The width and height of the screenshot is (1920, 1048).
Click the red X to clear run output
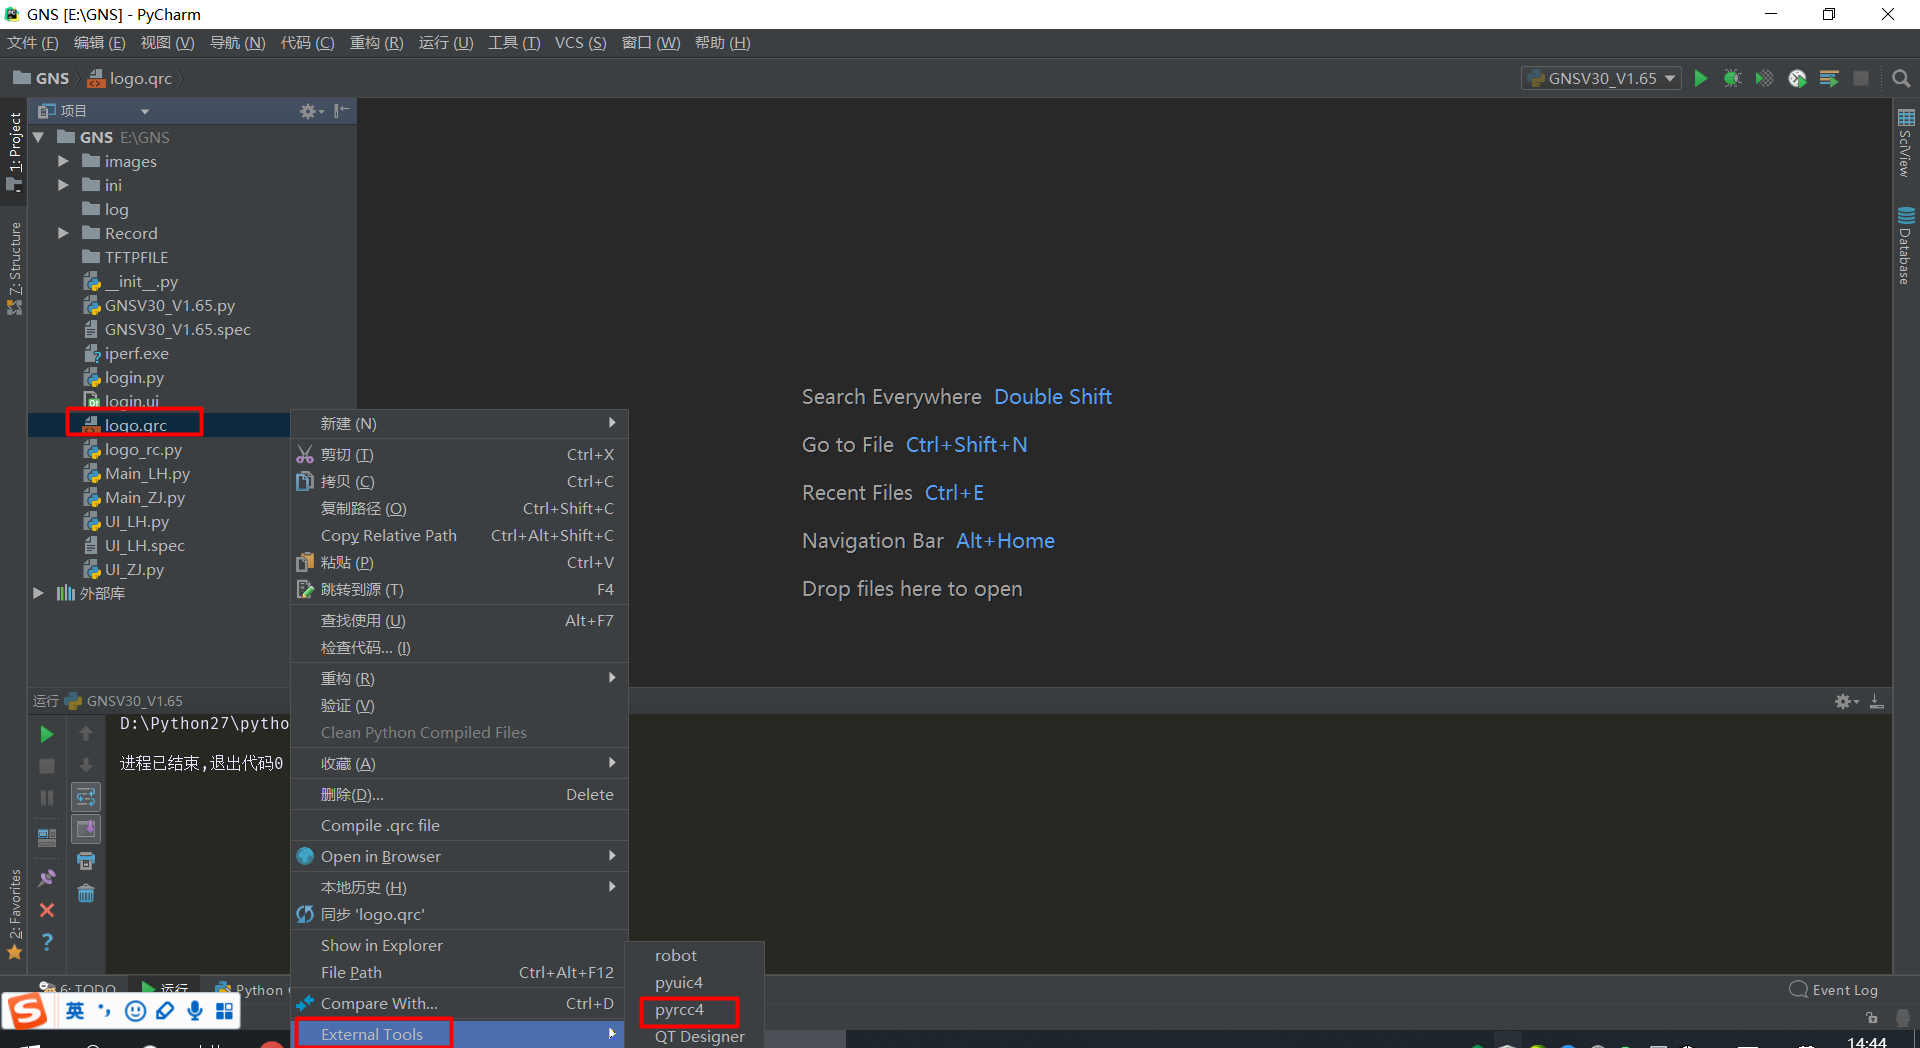46,911
